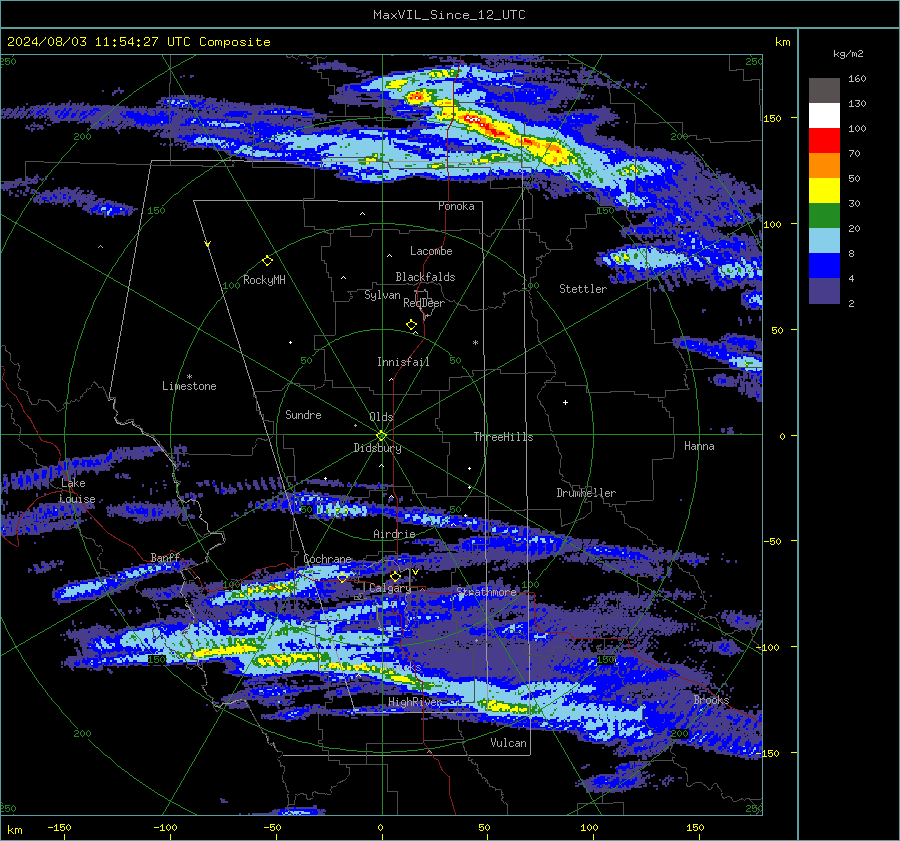900x841 pixels.
Task: Select the 2024/08/03 11:54:27 UTC Composite timestamp
Action: tap(139, 42)
